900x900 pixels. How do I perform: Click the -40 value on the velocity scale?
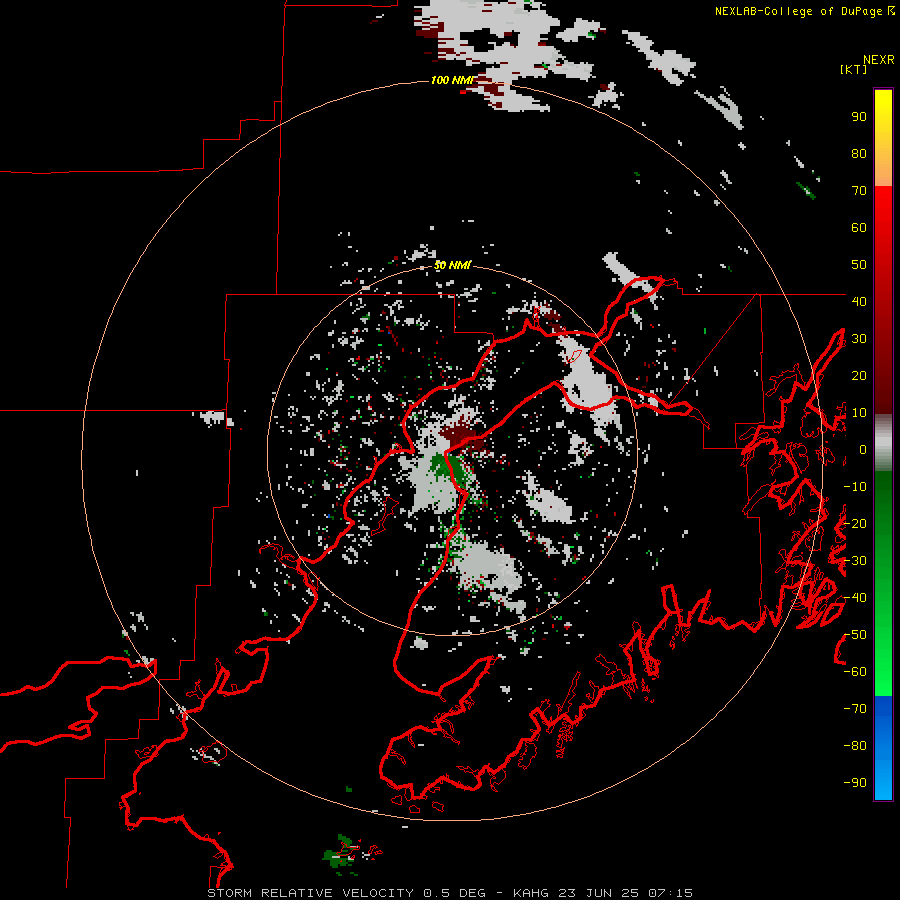(855, 598)
